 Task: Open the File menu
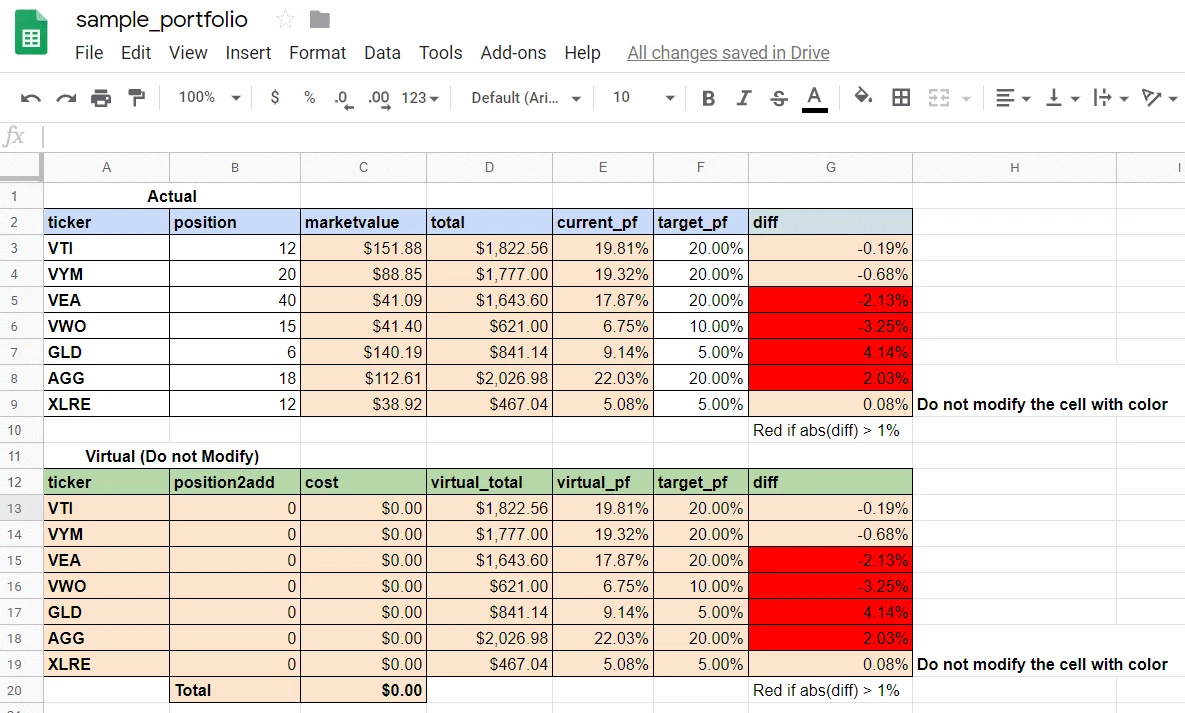click(x=89, y=53)
